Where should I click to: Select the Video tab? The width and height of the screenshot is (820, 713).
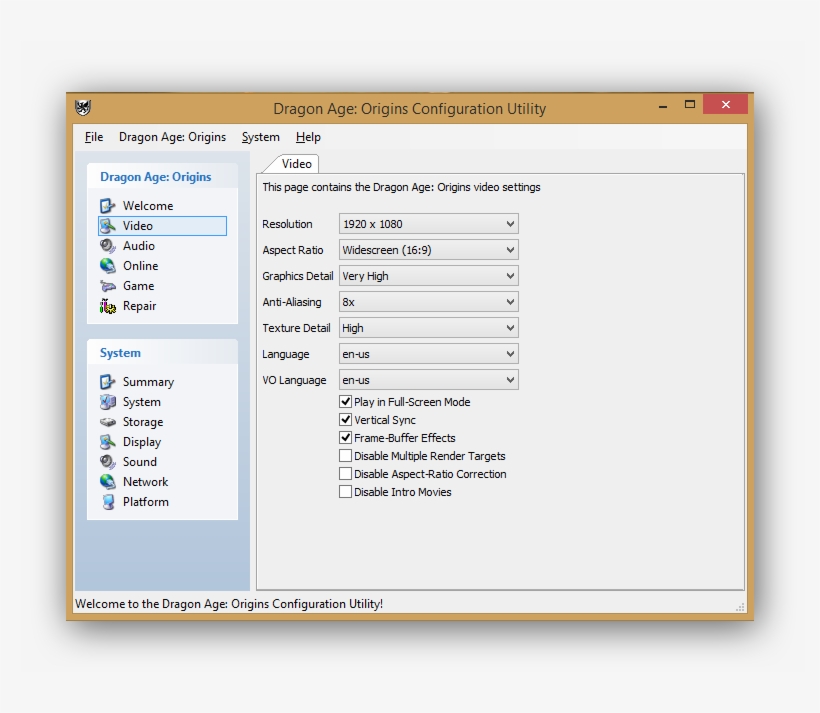296,164
